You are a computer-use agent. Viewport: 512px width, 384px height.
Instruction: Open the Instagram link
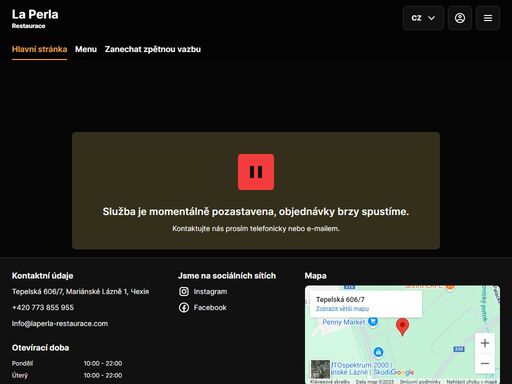(210, 292)
